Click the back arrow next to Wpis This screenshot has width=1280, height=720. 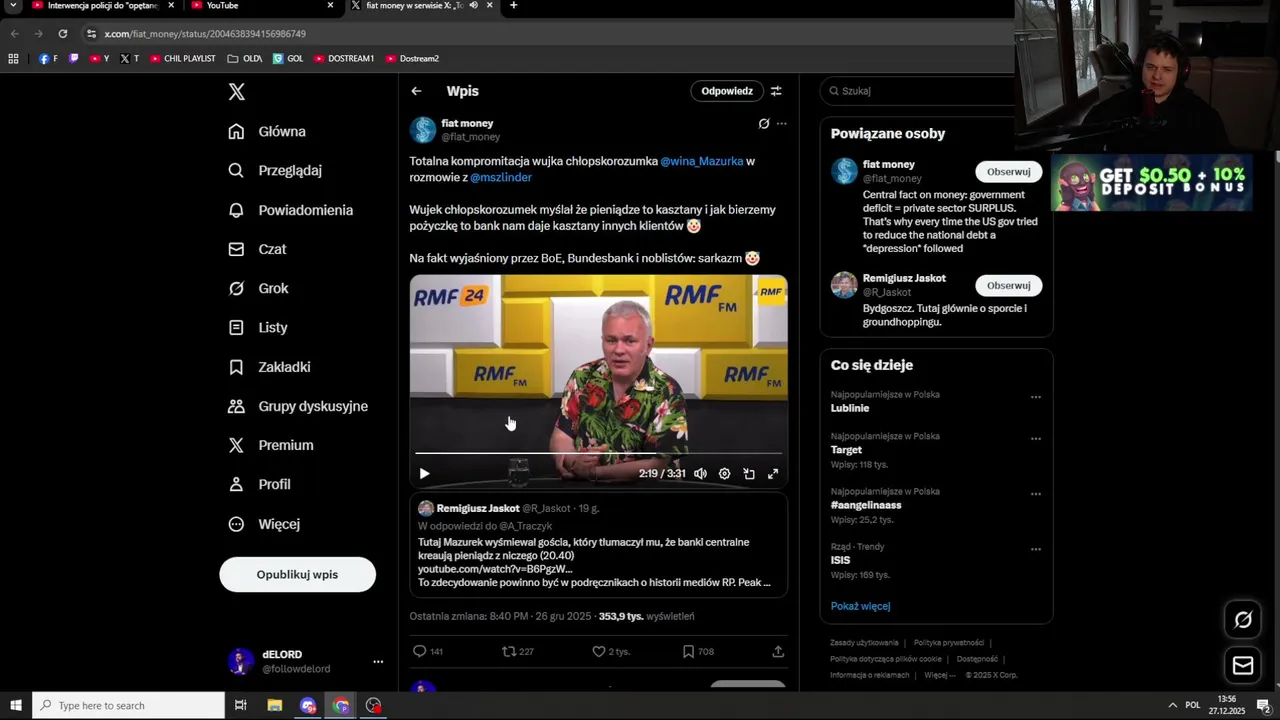416,91
